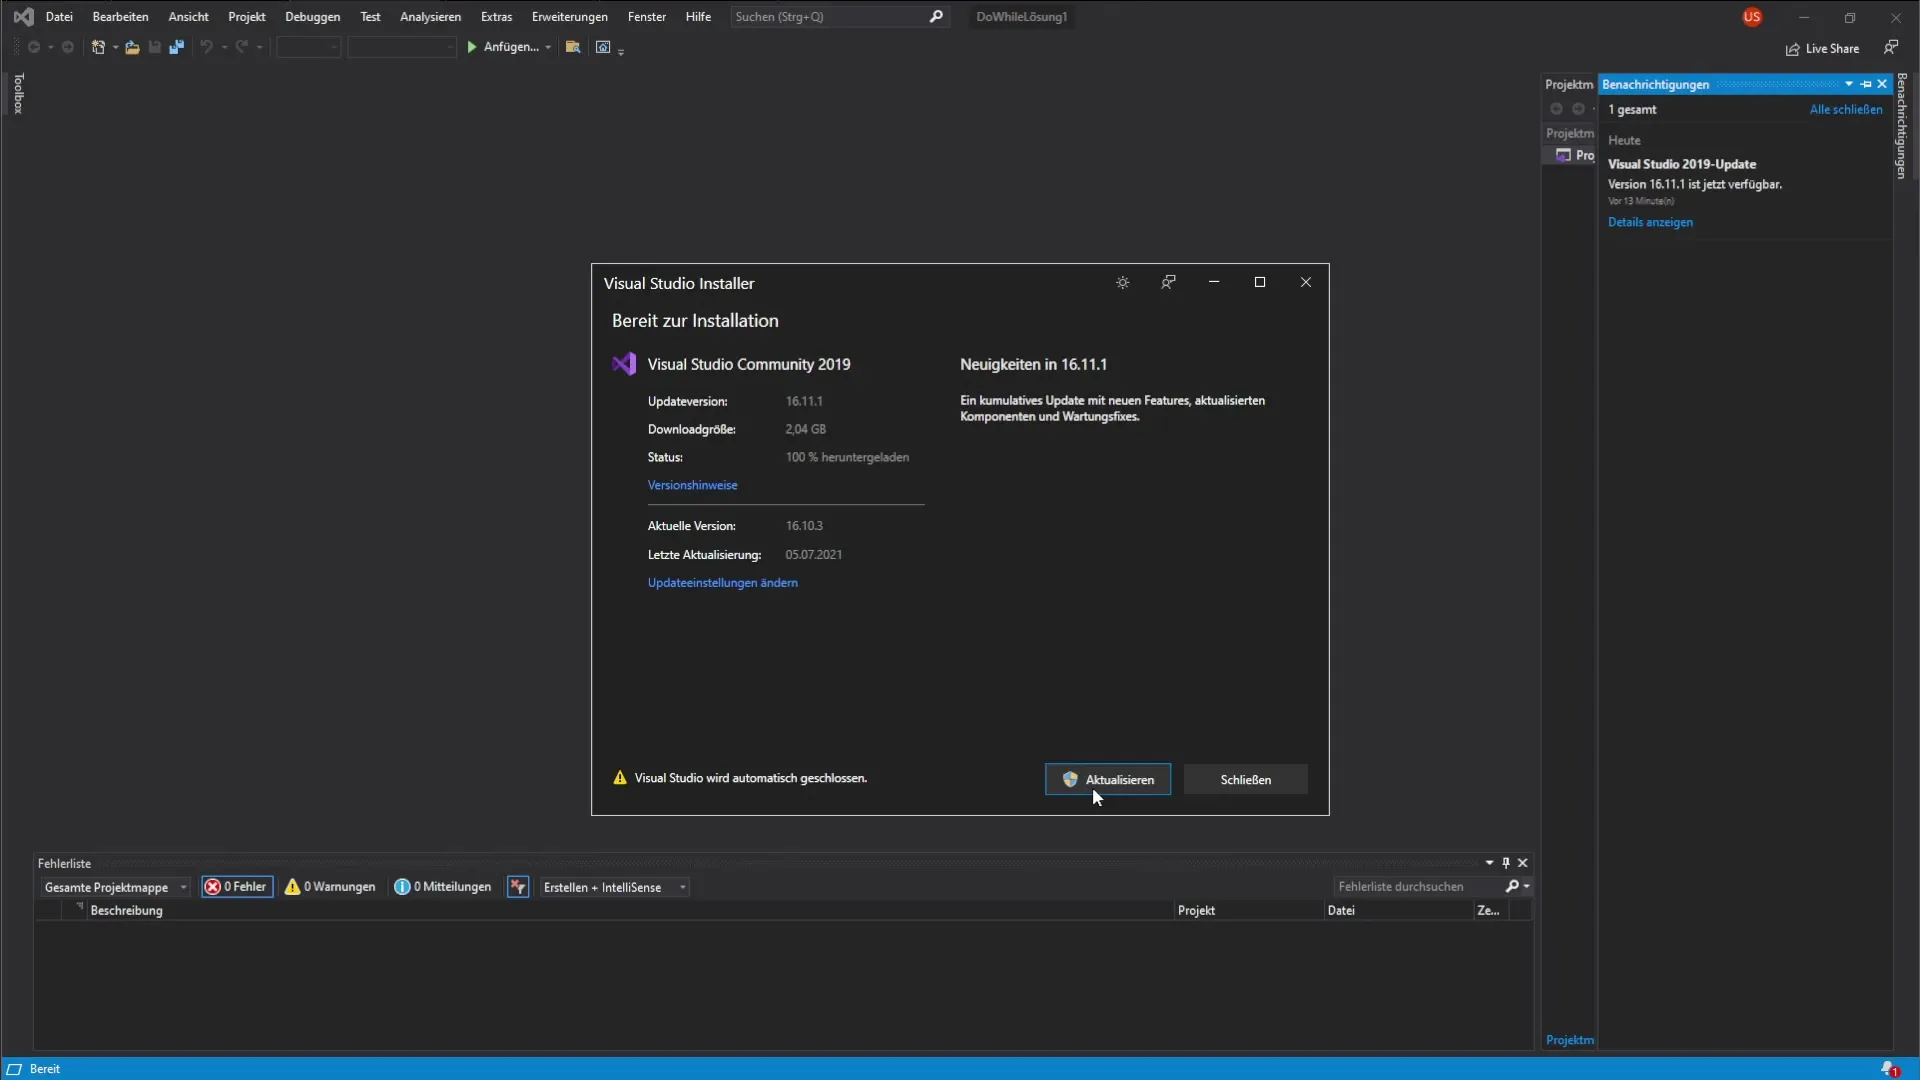Click the US user account avatar
1920x1080 pixels.
coord(1752,17)
